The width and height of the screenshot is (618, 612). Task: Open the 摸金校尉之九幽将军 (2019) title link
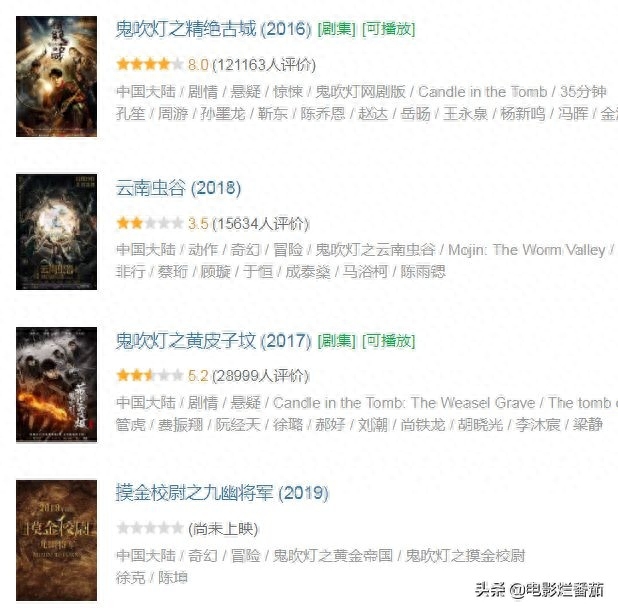222,493
